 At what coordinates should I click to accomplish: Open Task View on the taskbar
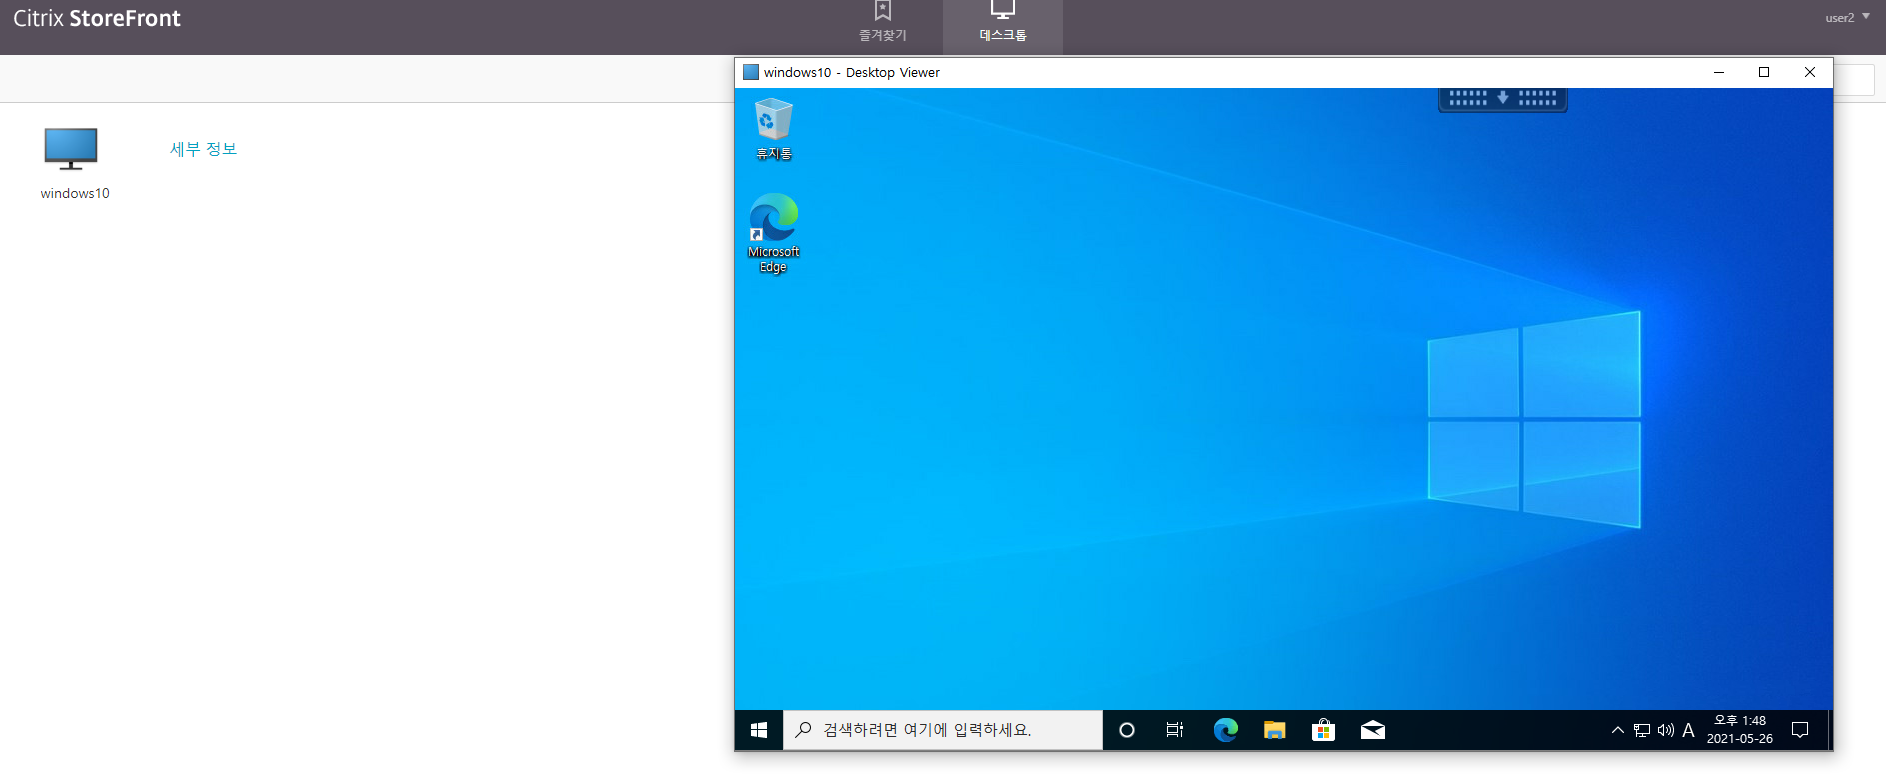click(1175, 730)
